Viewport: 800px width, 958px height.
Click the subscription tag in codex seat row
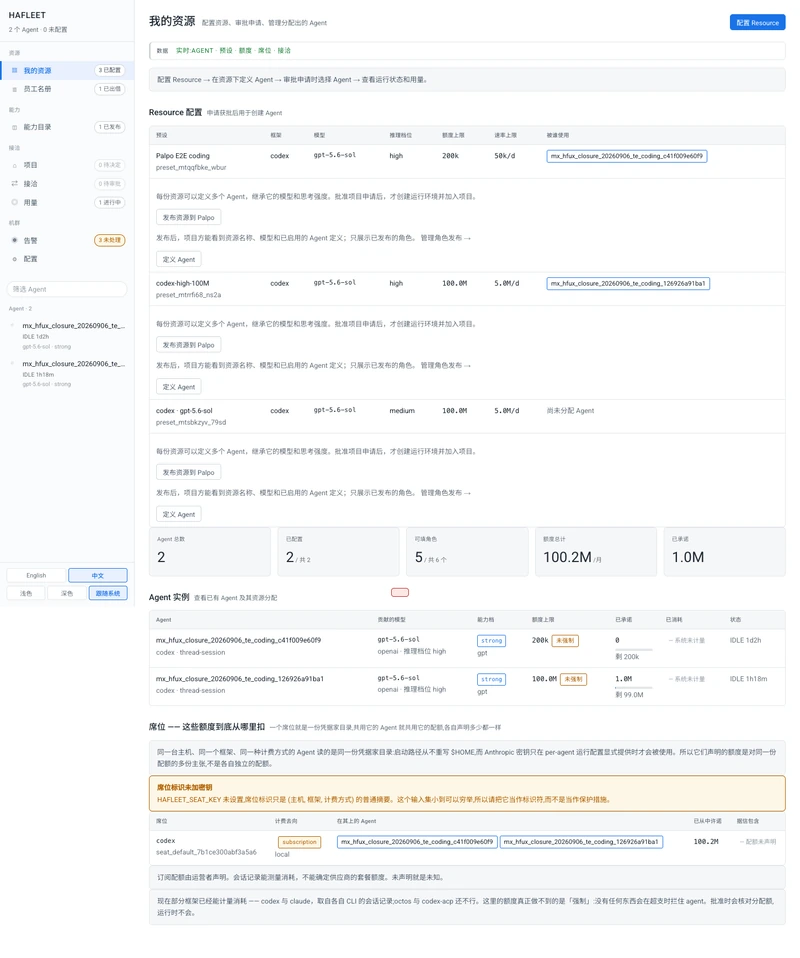click(x=299, y=842)
